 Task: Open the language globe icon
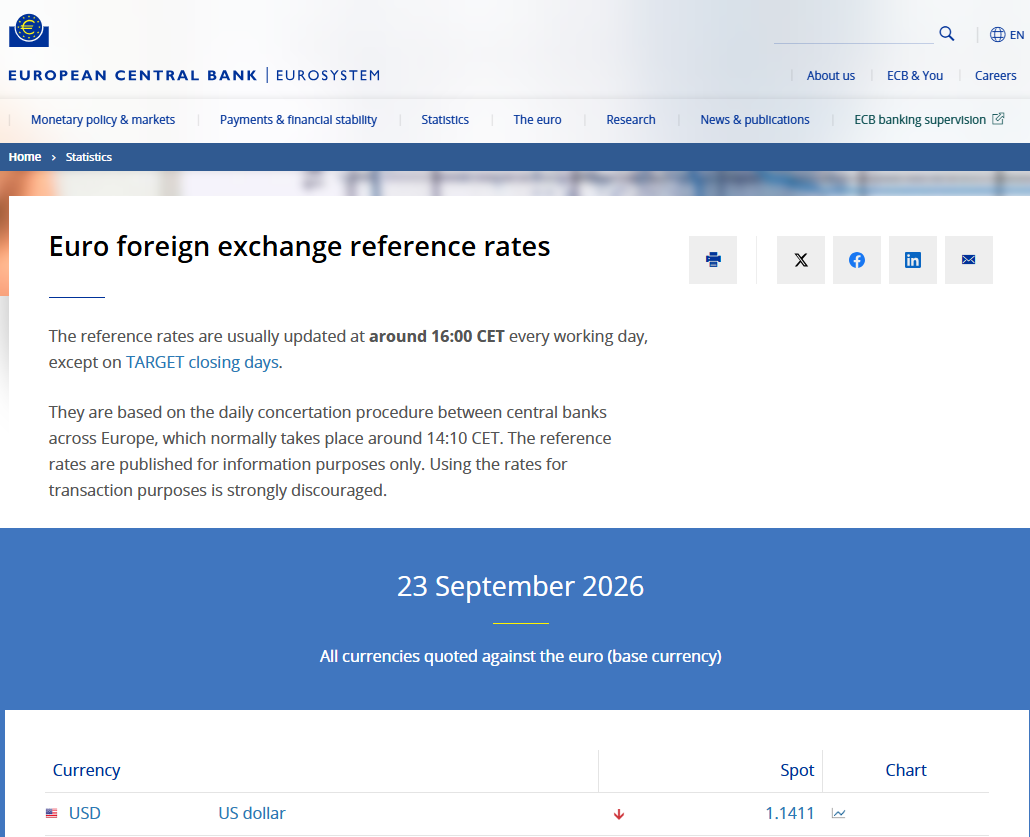[x=997, y=34]
